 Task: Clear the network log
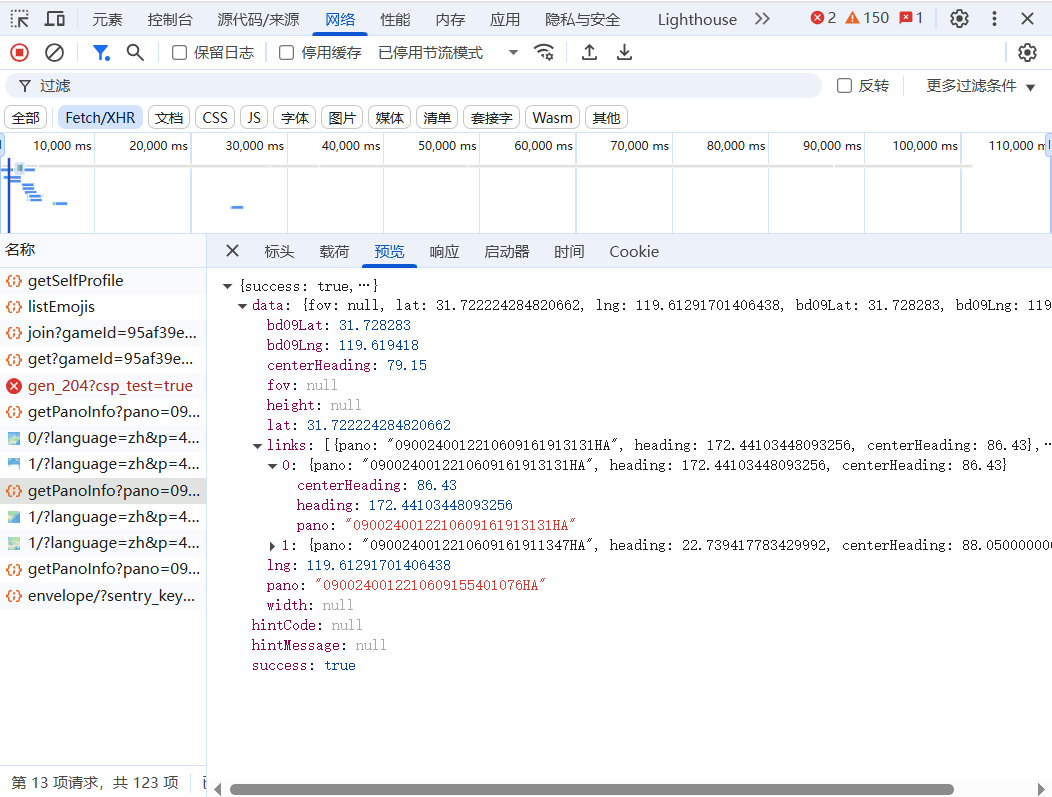[55, 53]
